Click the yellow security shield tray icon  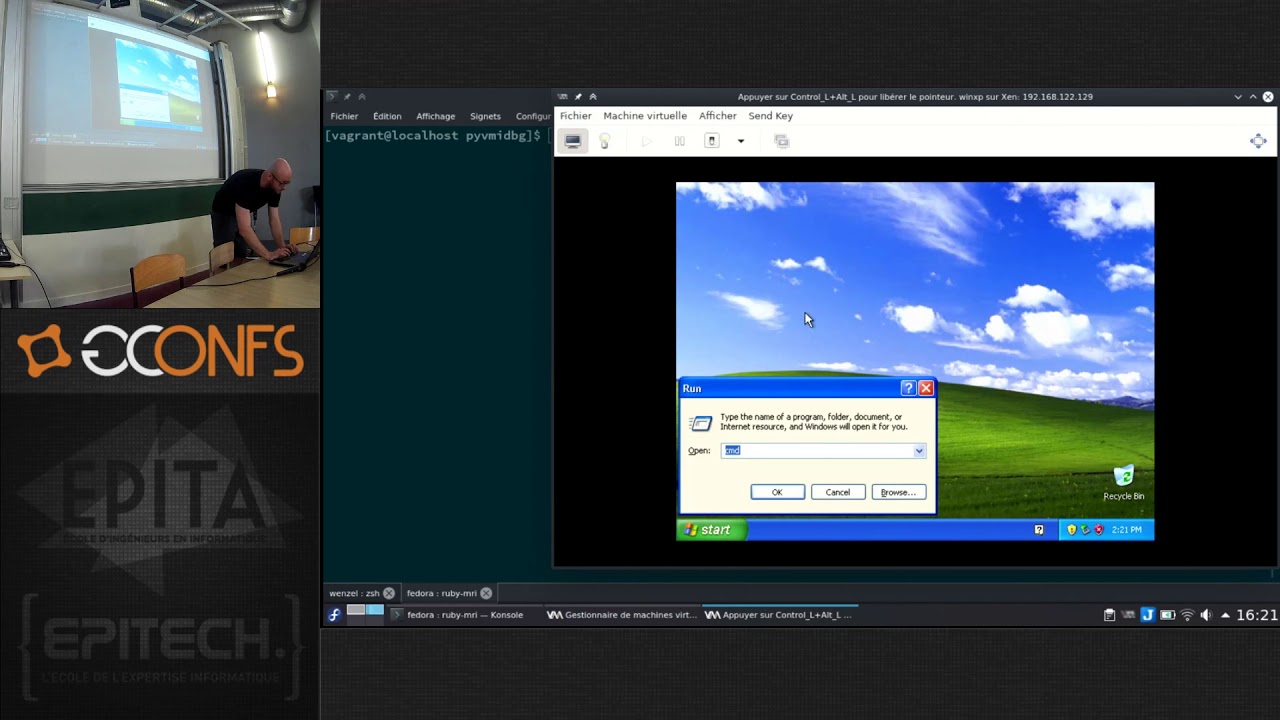tap(1072, 530)
